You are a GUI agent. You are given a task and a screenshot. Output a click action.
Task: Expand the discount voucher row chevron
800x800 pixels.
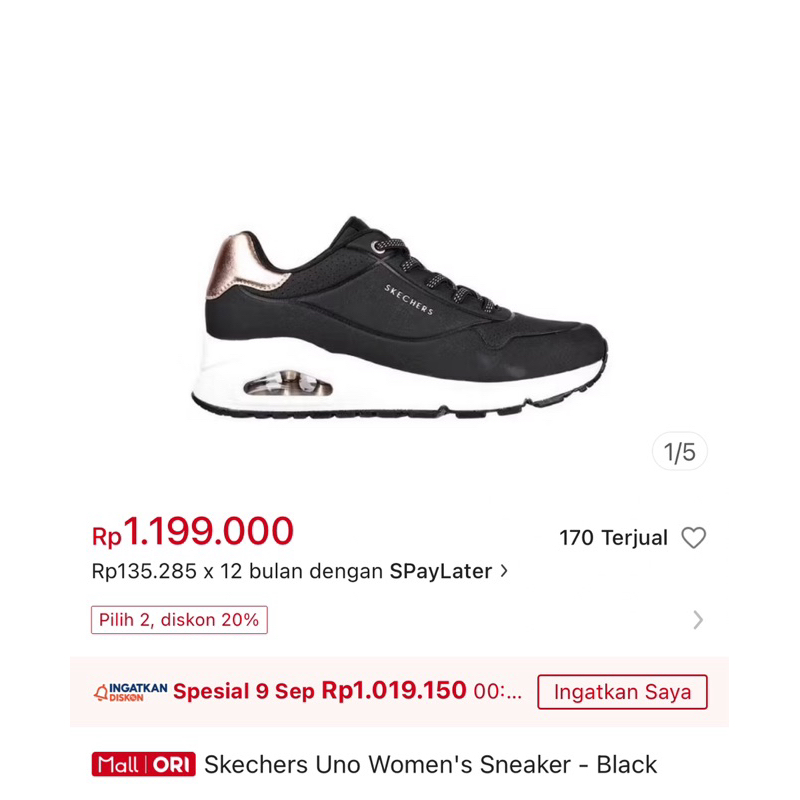pos(698,620)
